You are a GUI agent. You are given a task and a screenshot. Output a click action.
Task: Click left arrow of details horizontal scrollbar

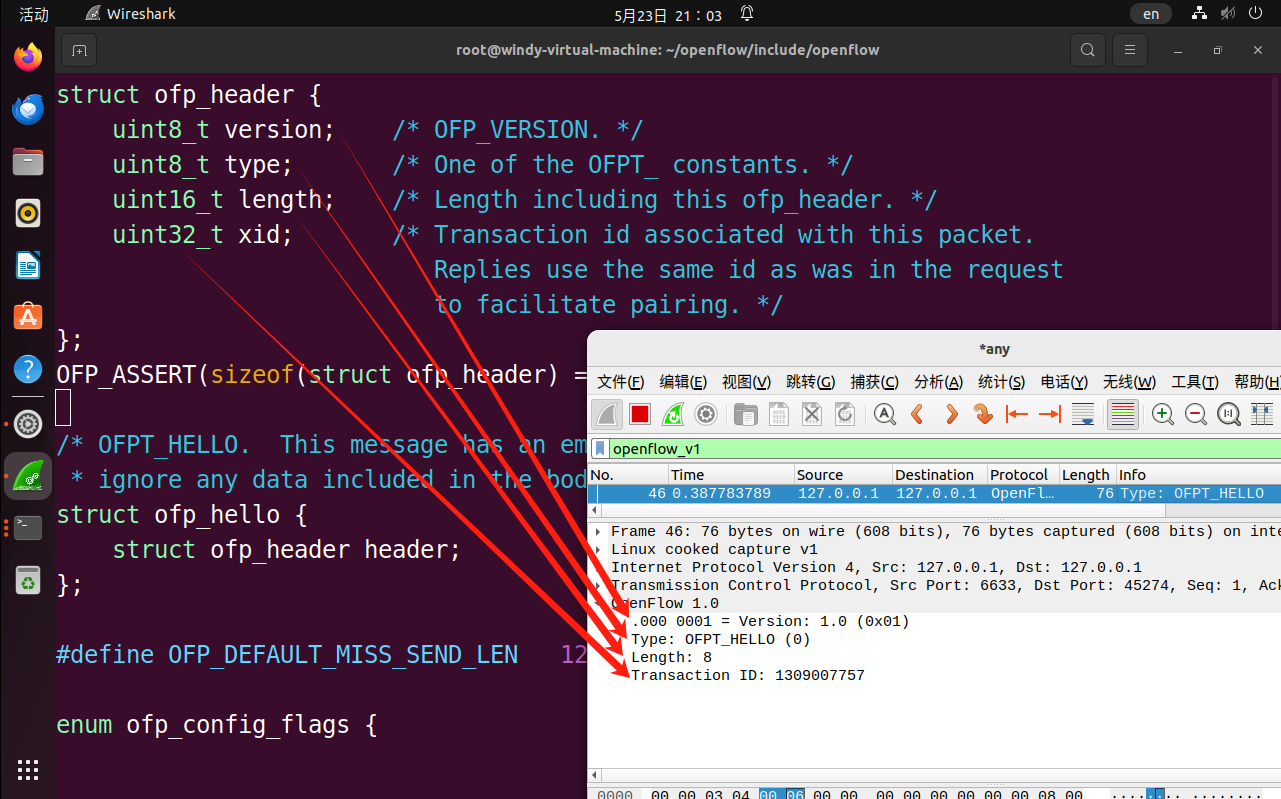pyautogui.click(x=596, y=775)
